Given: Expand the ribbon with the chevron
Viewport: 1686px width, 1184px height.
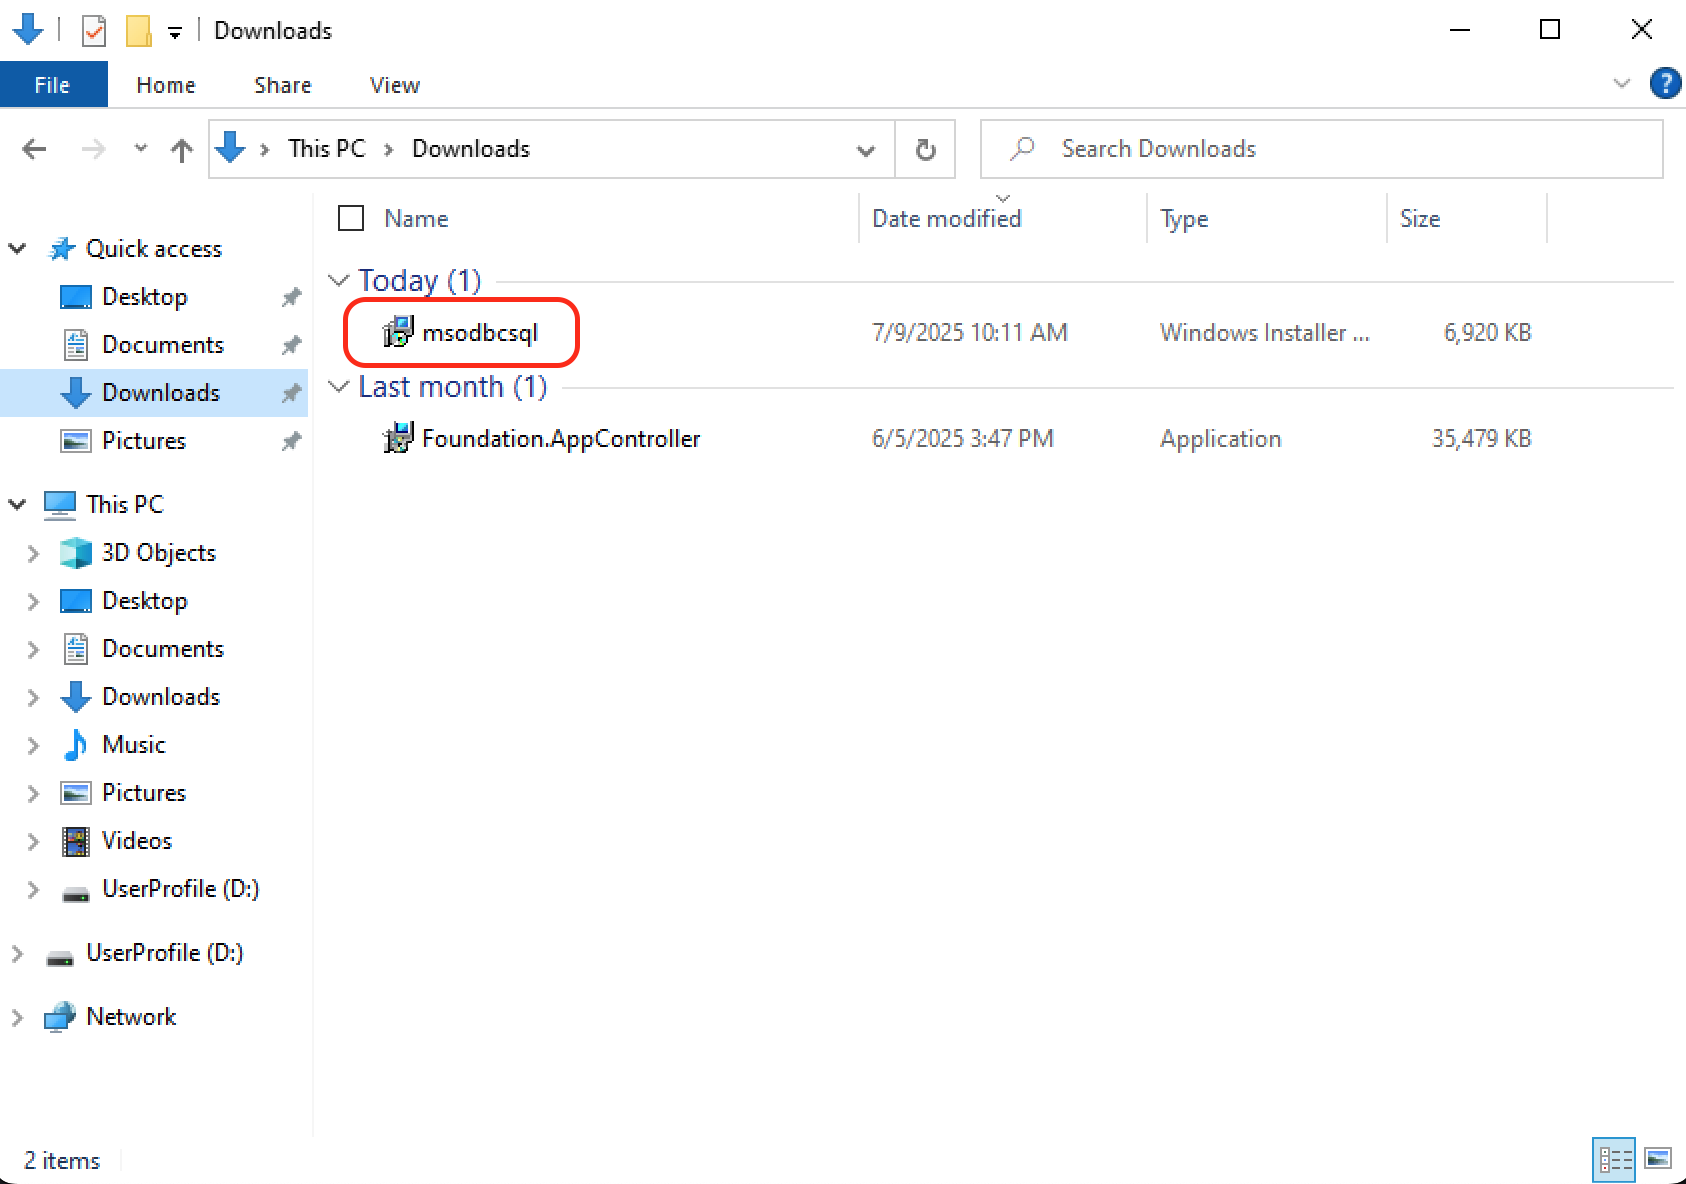Looking at the screenshot, I should tap(1621, 84).
